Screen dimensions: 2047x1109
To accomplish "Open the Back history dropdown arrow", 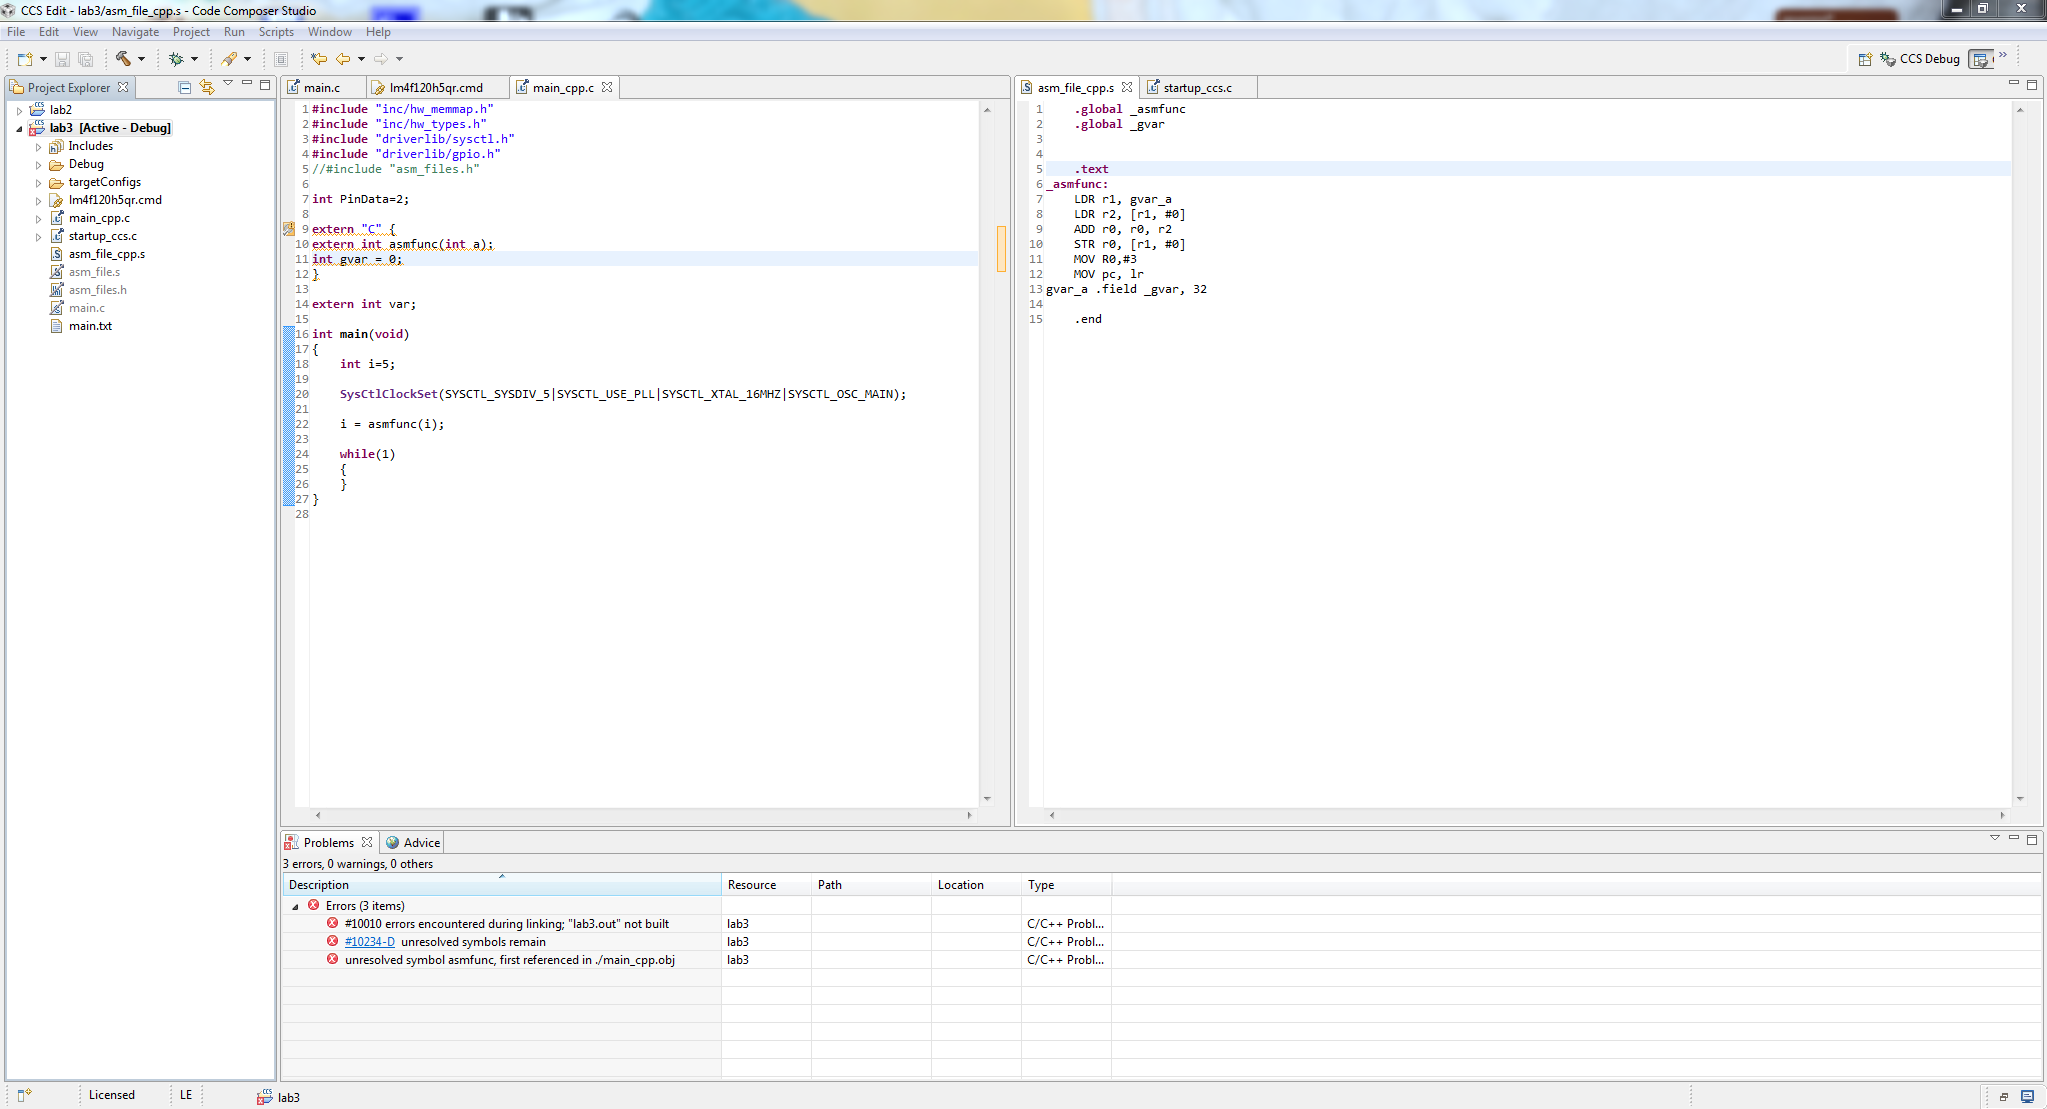I will [x=361, y=59].
